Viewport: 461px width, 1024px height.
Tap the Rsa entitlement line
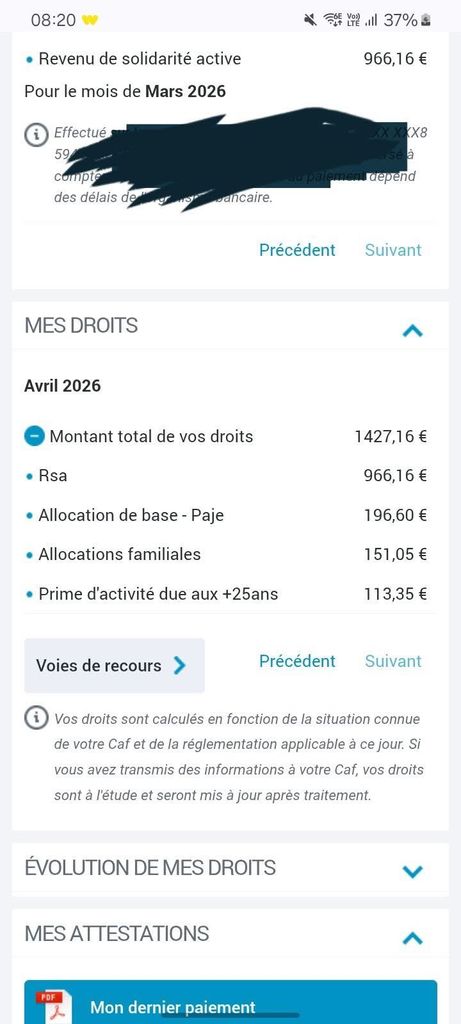click(x=226, y=475)
